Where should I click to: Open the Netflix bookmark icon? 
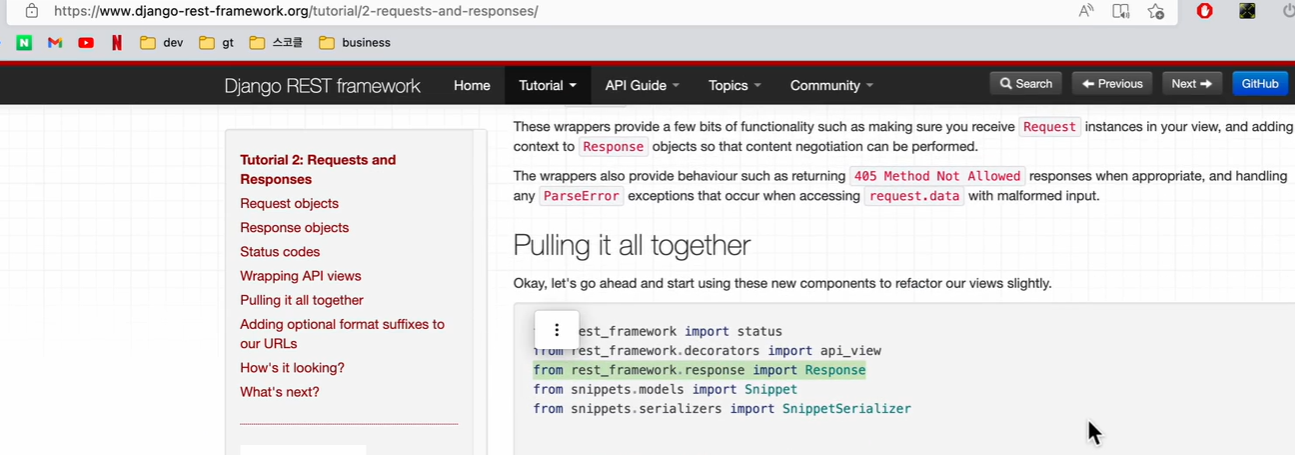click(117, 43)
